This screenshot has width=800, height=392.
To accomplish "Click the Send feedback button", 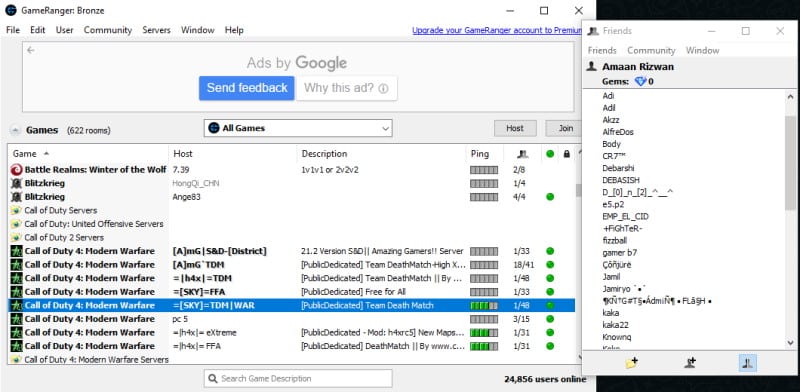I will click(247, 88).
